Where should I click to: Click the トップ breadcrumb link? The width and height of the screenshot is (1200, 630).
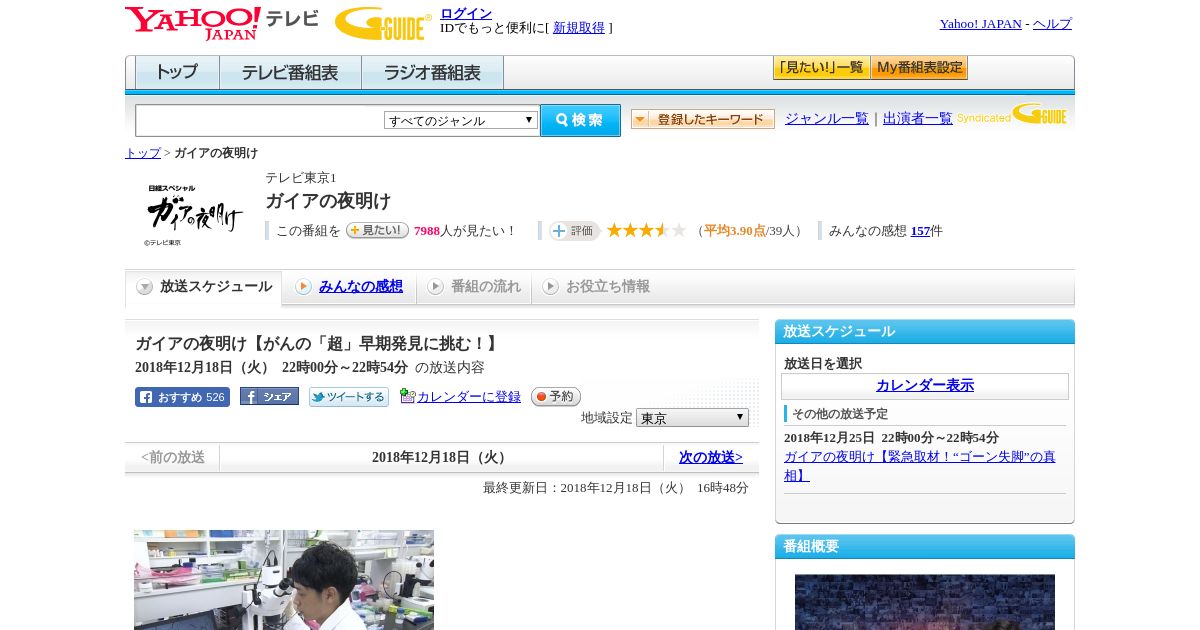[143, 153]
